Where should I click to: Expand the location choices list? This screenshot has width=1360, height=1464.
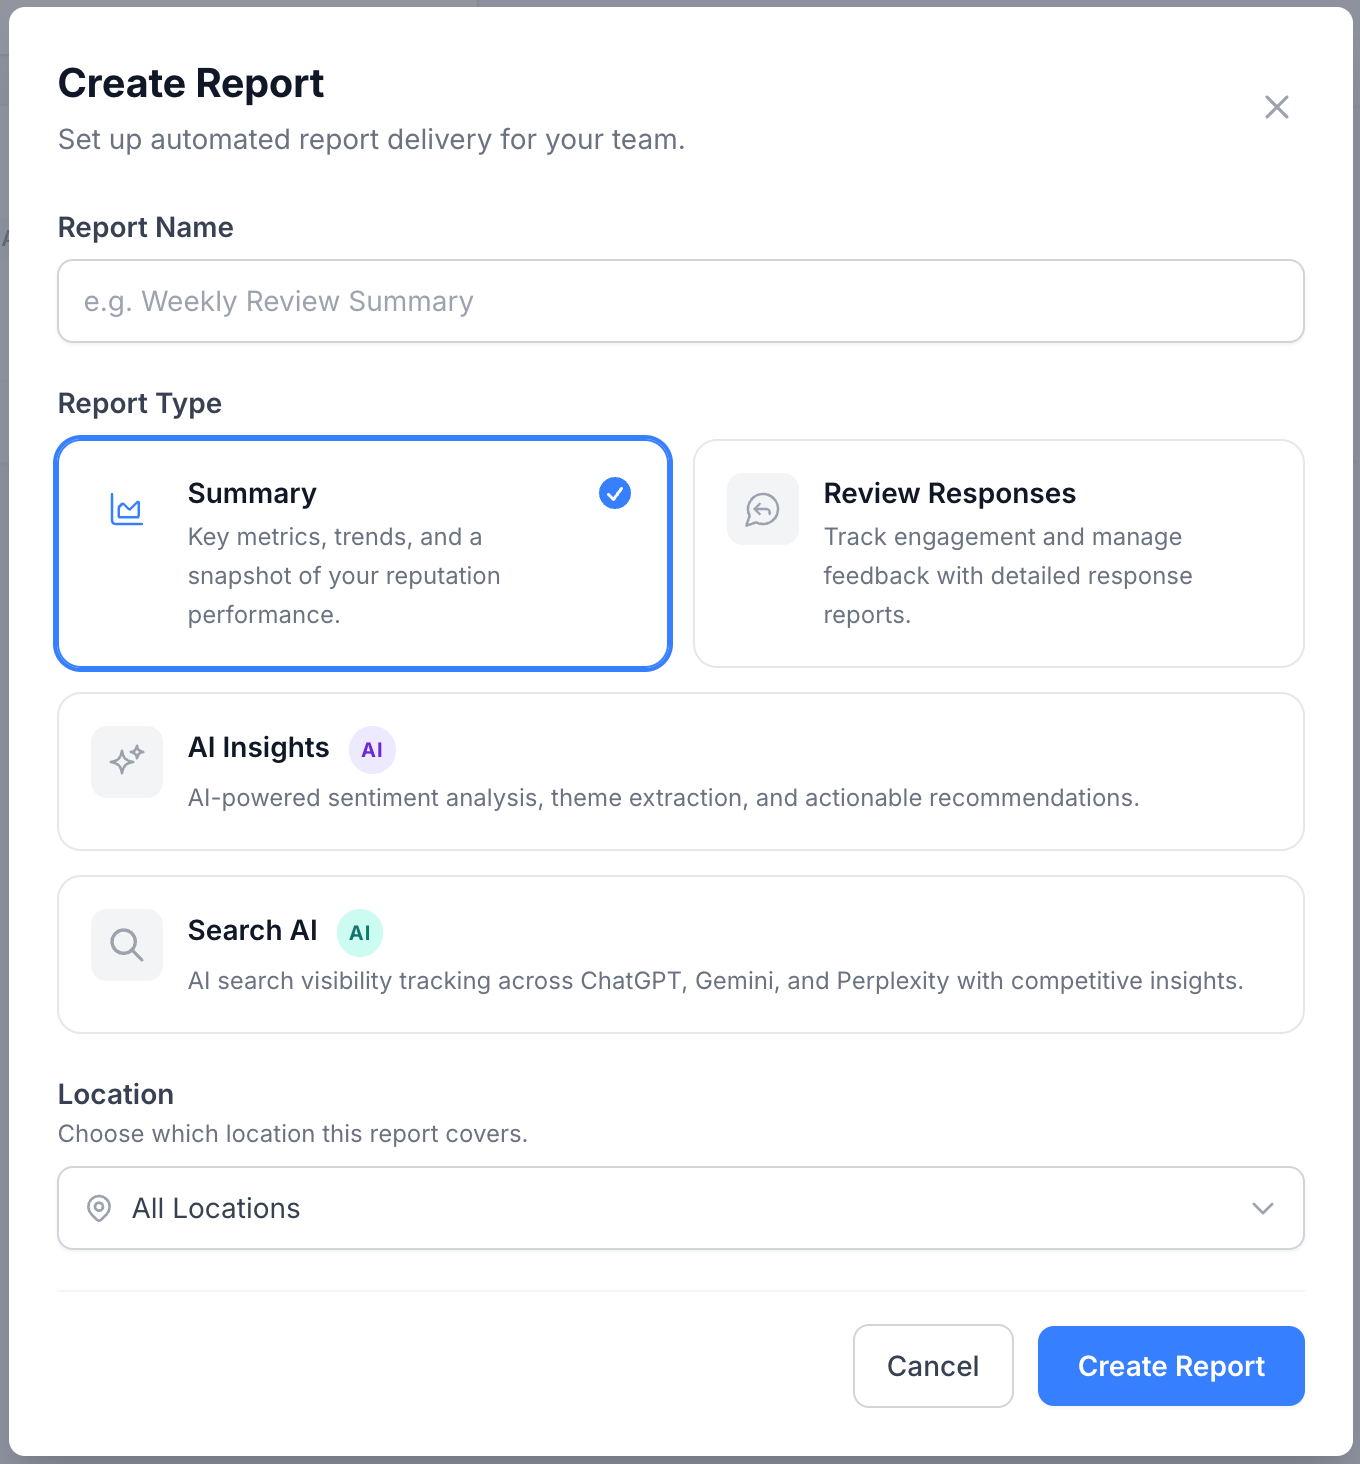[680, 1208]
